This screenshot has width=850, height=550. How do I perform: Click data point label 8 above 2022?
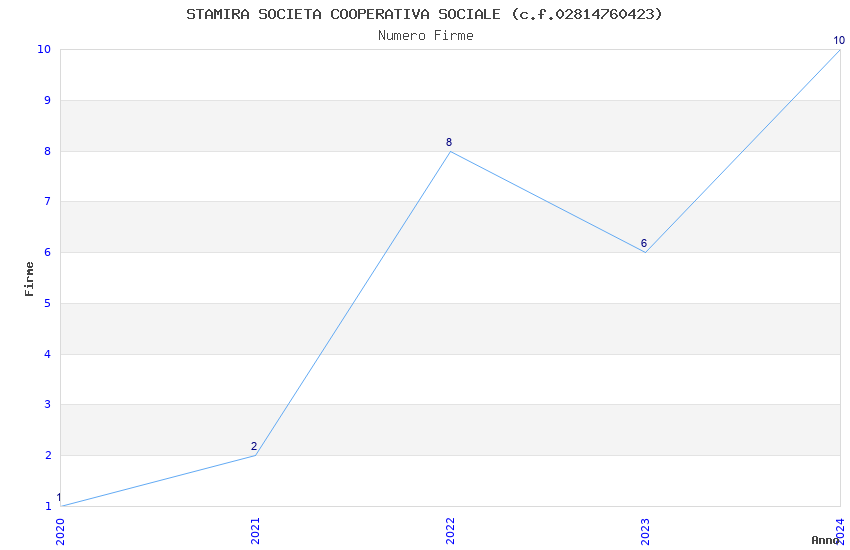pos(449,143)
